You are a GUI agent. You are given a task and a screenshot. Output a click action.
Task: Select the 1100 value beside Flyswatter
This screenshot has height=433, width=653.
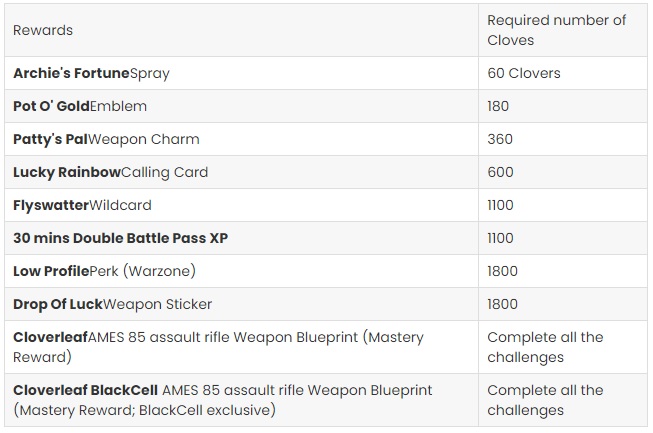pyautogui.click(x=500, y=205)
